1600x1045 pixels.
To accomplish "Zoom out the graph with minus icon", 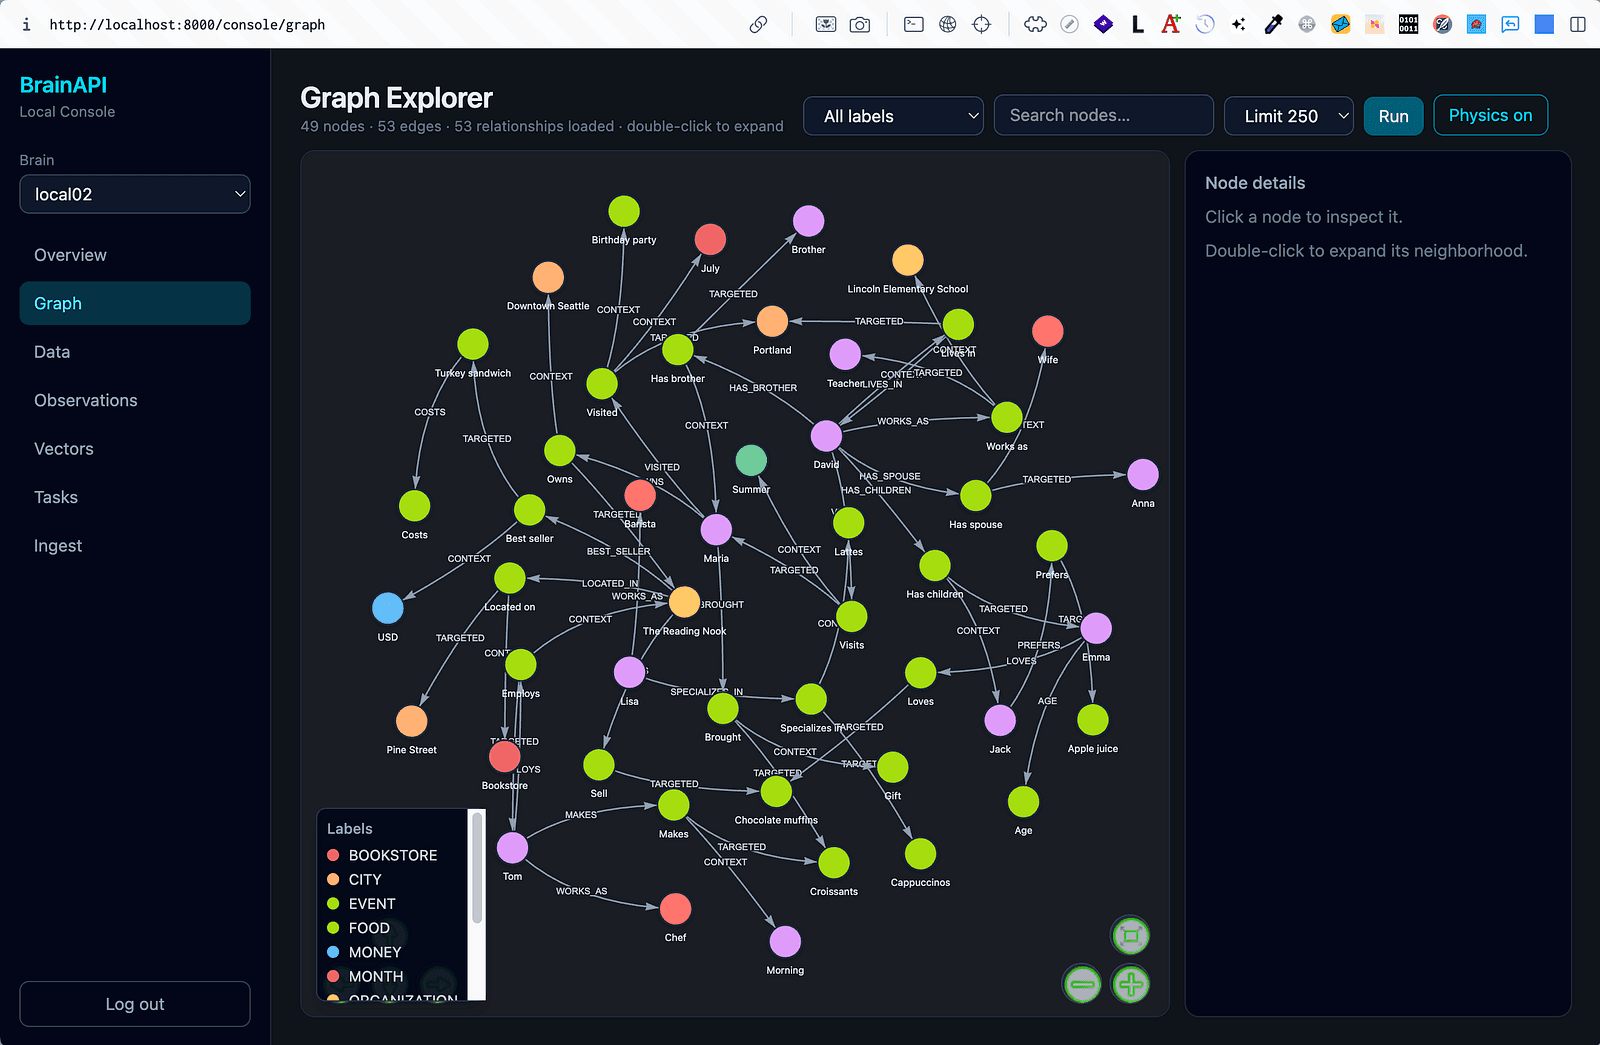I will 1082,984.
